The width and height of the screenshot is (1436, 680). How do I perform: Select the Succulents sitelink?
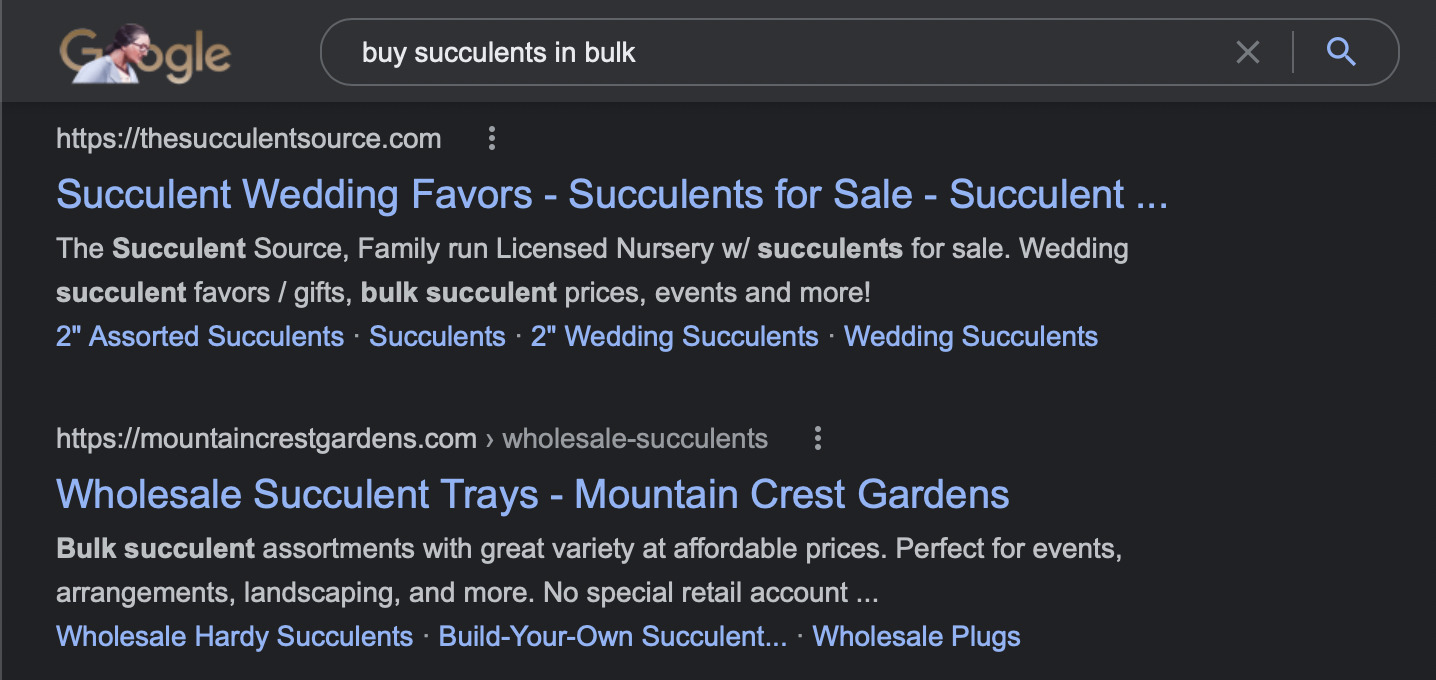pyautogui.click(x=437, y=337)
